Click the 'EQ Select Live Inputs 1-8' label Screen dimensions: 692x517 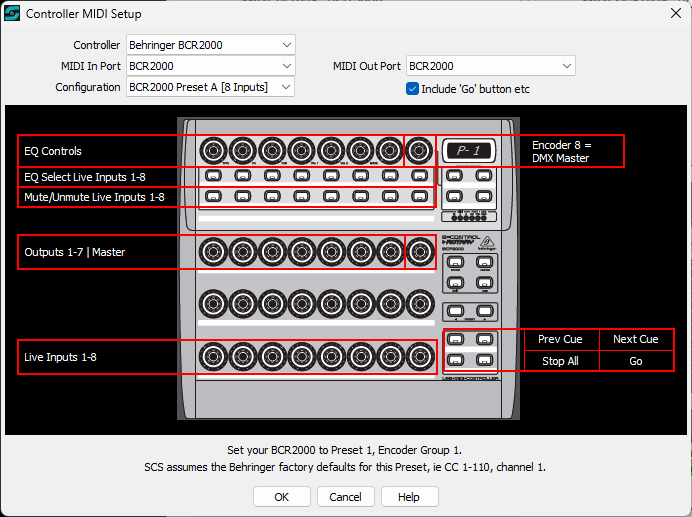point(85,177)
